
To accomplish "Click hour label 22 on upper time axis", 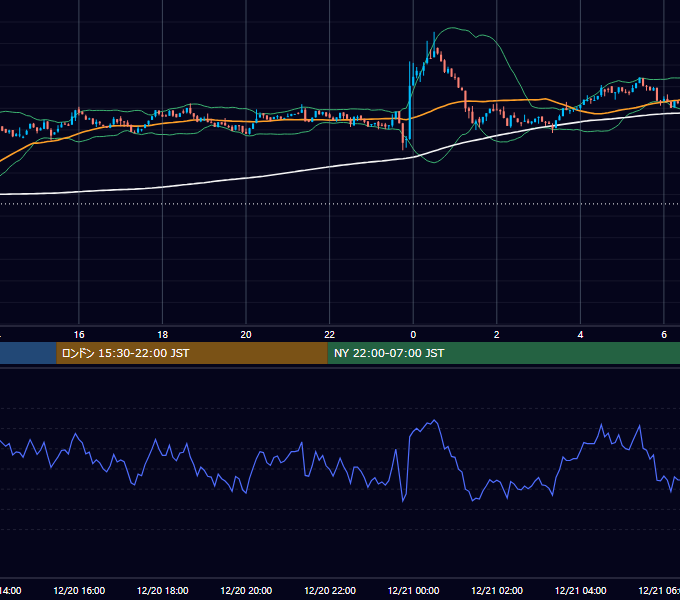I will coord(330,335).
